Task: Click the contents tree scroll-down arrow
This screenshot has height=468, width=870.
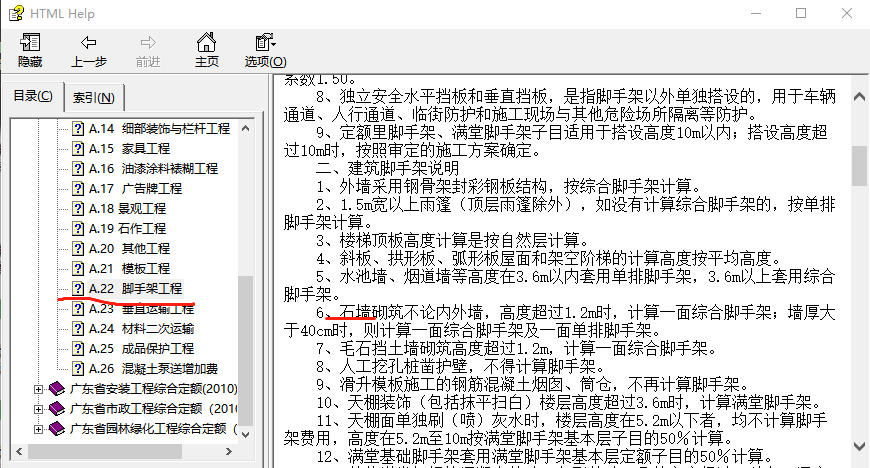Action: pyautogui.click(x=246, y=435)
